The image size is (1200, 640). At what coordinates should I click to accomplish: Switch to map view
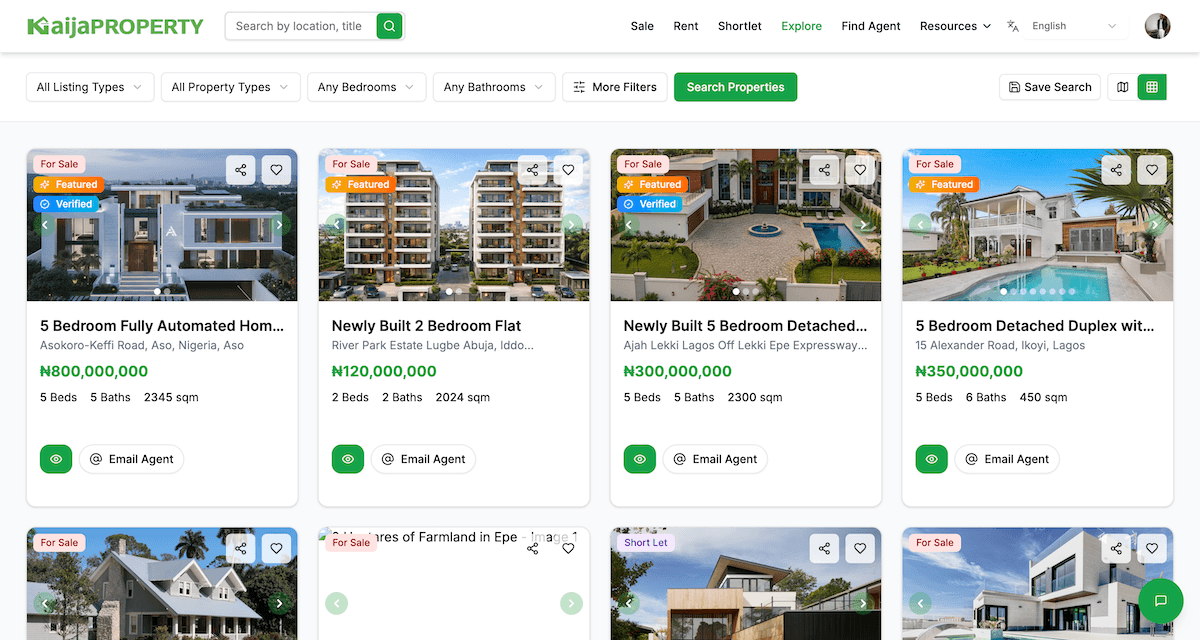point(1122,87)
